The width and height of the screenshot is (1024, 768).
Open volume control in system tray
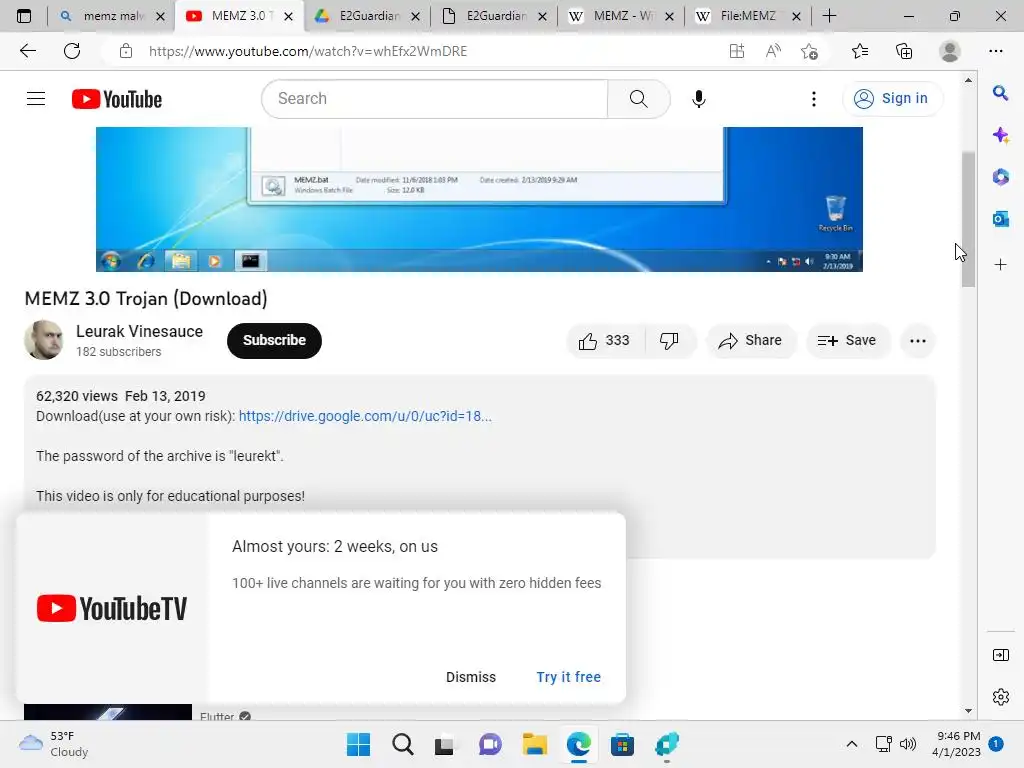[908, 744]
